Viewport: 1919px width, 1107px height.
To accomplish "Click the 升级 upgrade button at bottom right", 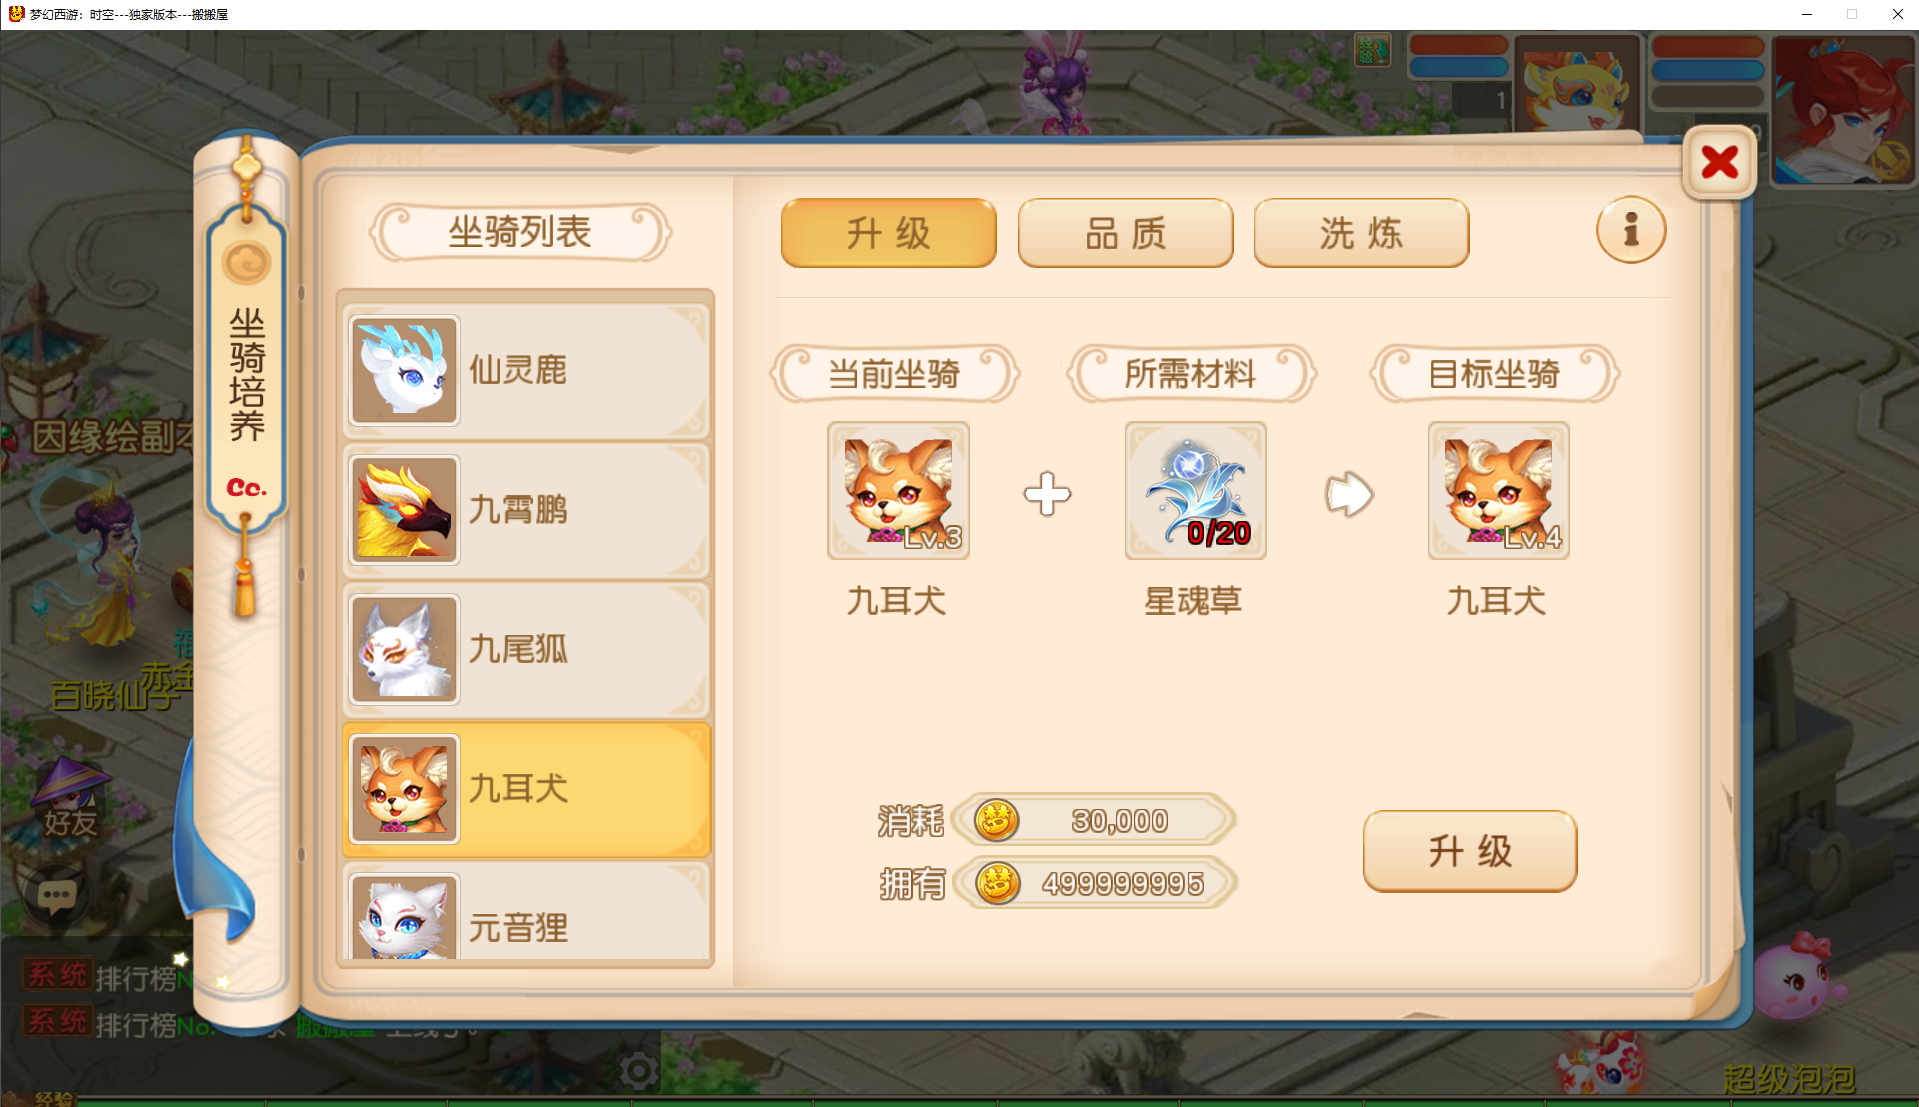I will (1469, 851).
